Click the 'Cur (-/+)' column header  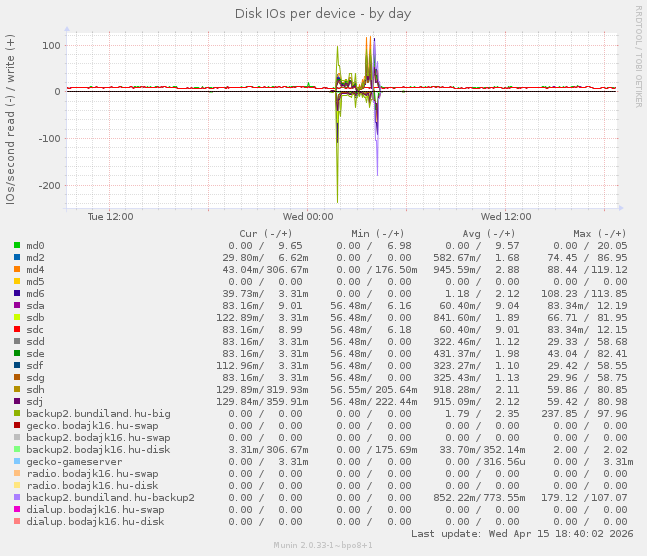266,234
